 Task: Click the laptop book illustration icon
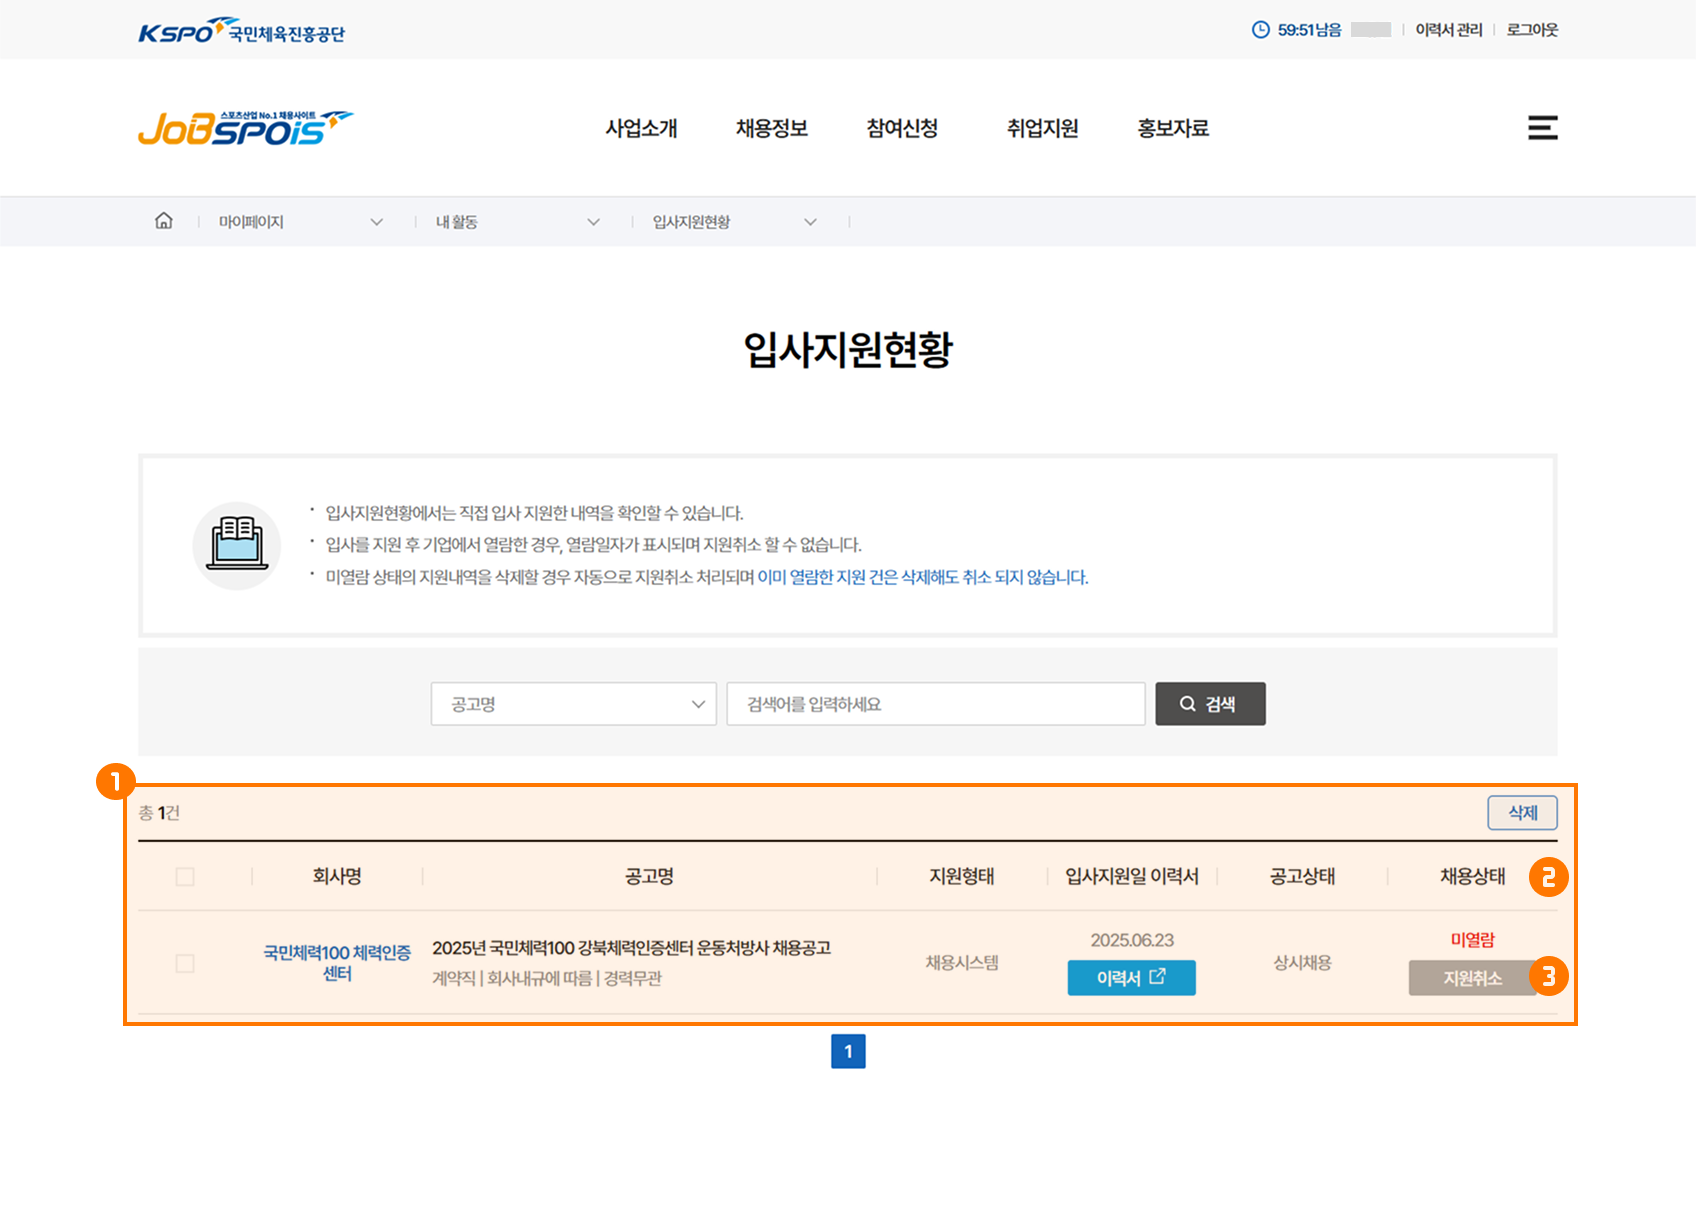coord(237,545)
